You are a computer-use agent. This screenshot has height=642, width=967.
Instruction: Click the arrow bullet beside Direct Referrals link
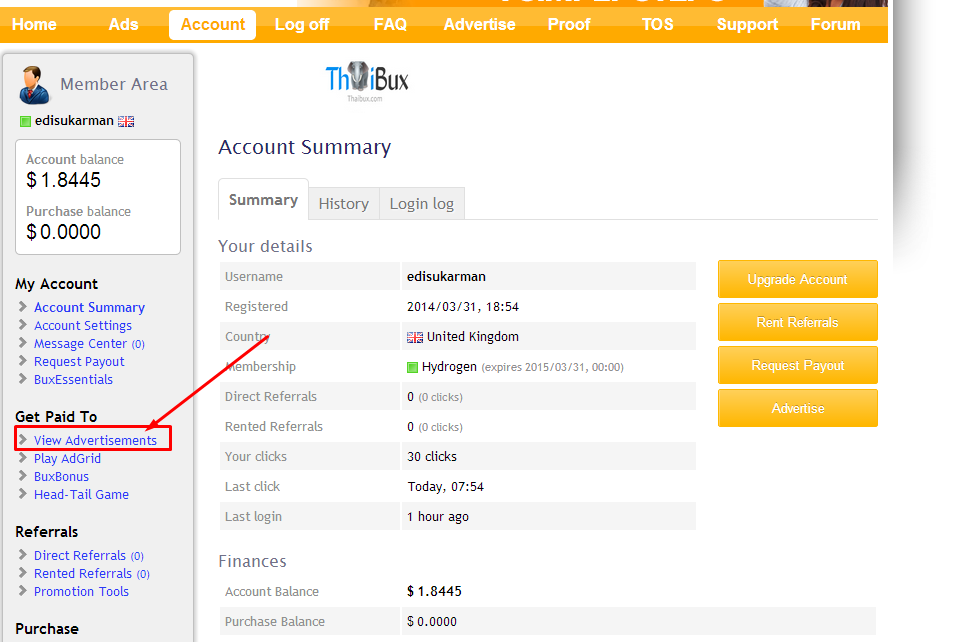(x=23, y=554)
